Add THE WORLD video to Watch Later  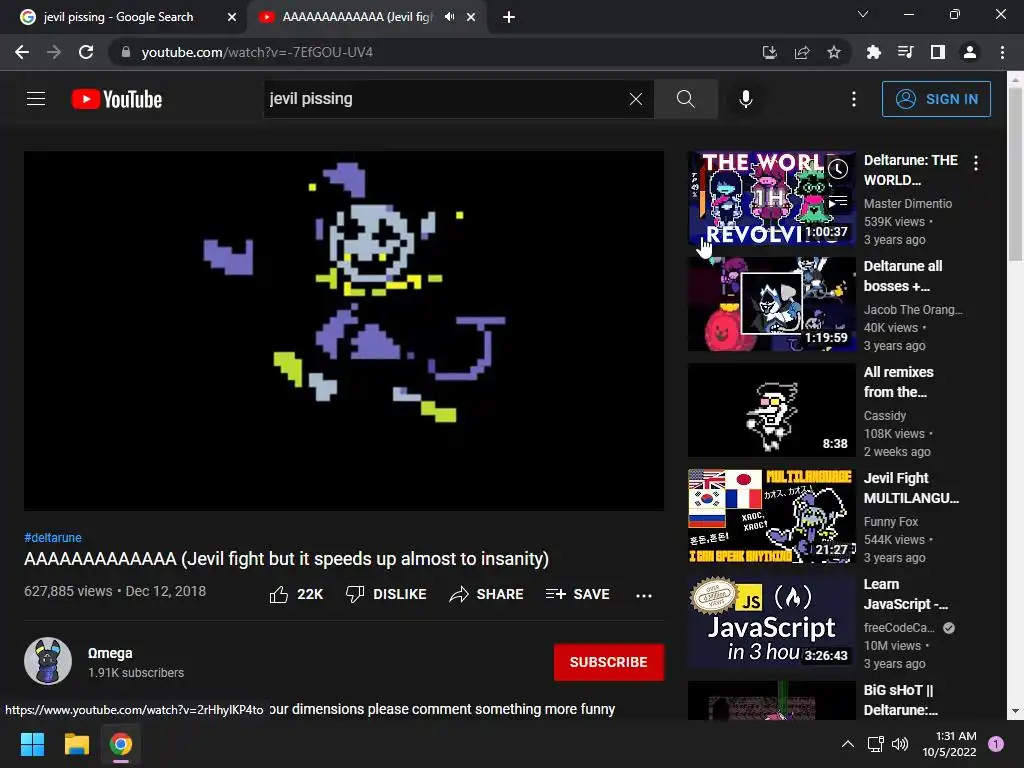838,169
